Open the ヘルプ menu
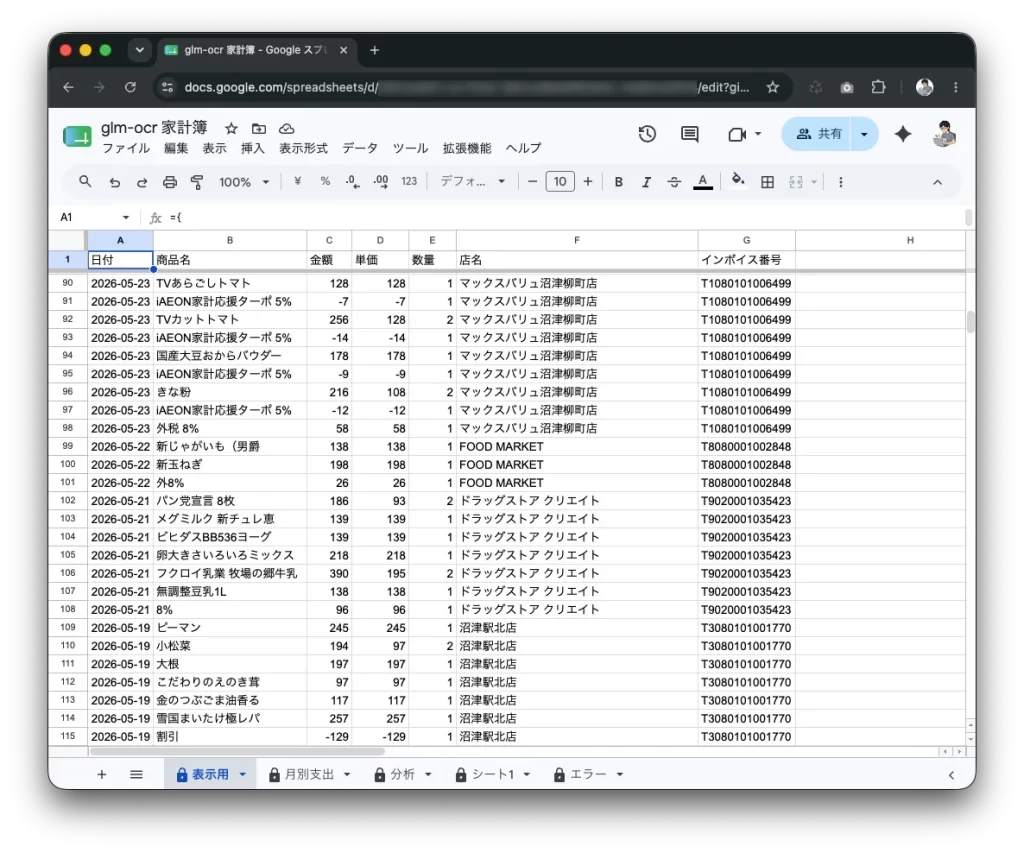 coord(523,148)
